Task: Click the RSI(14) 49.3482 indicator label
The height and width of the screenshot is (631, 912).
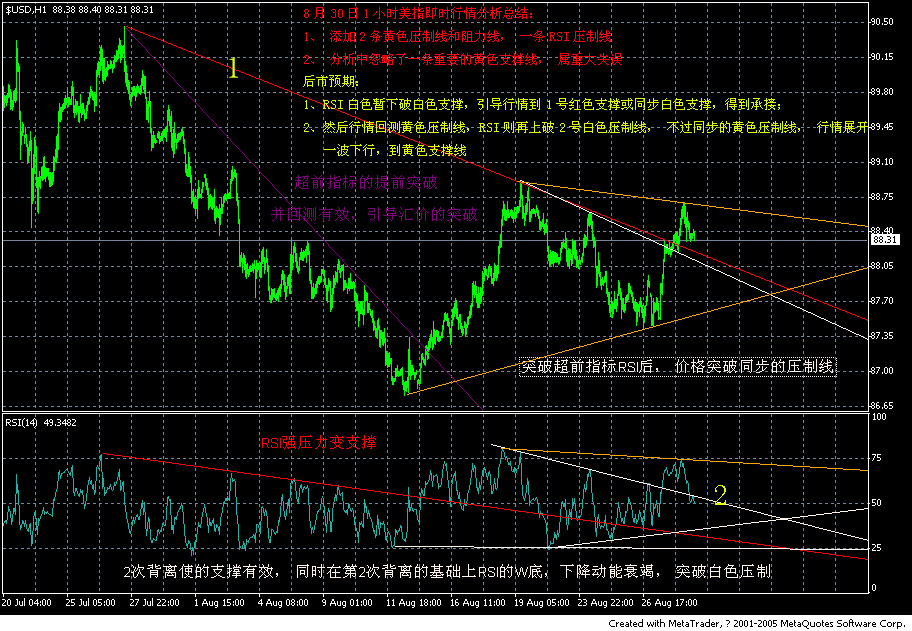Action: pos(41,423)
